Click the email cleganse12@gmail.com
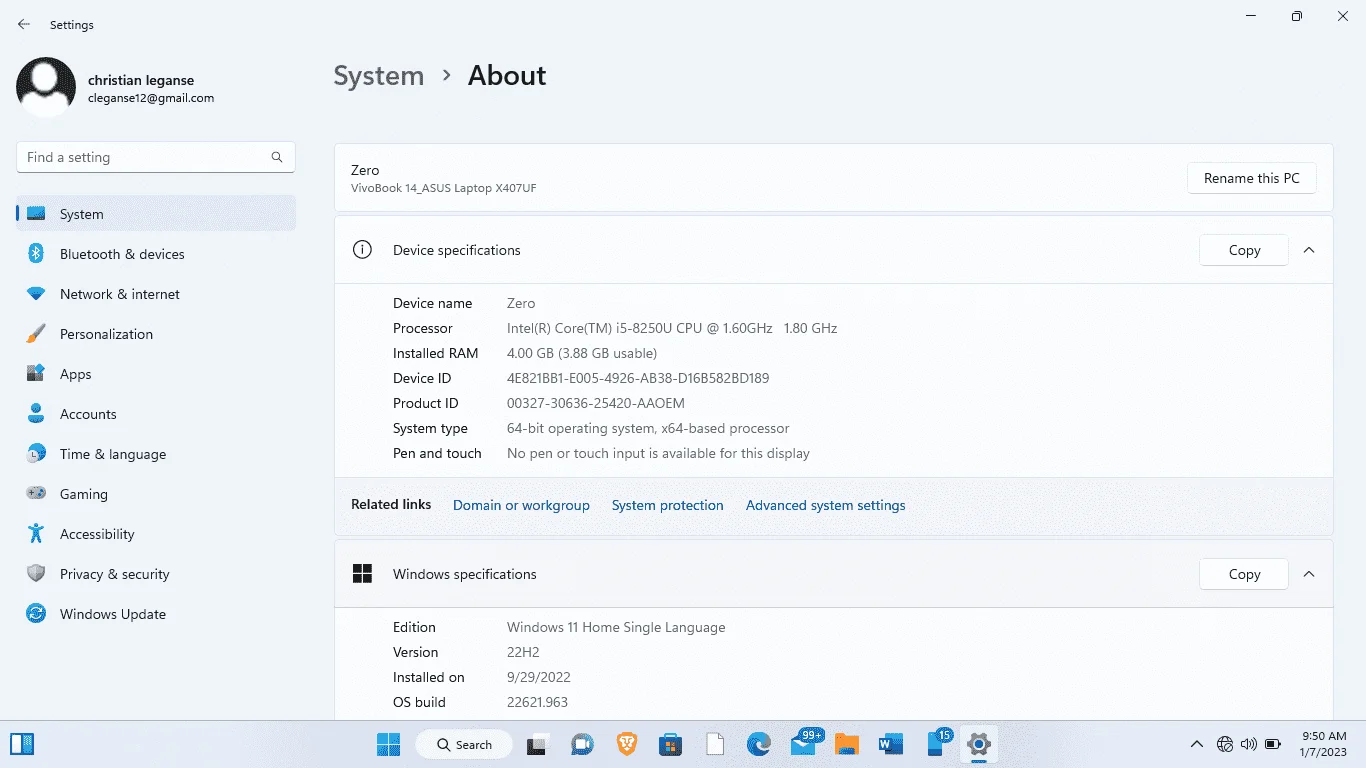The image size is (1366, 768). (x=151, y=98)
